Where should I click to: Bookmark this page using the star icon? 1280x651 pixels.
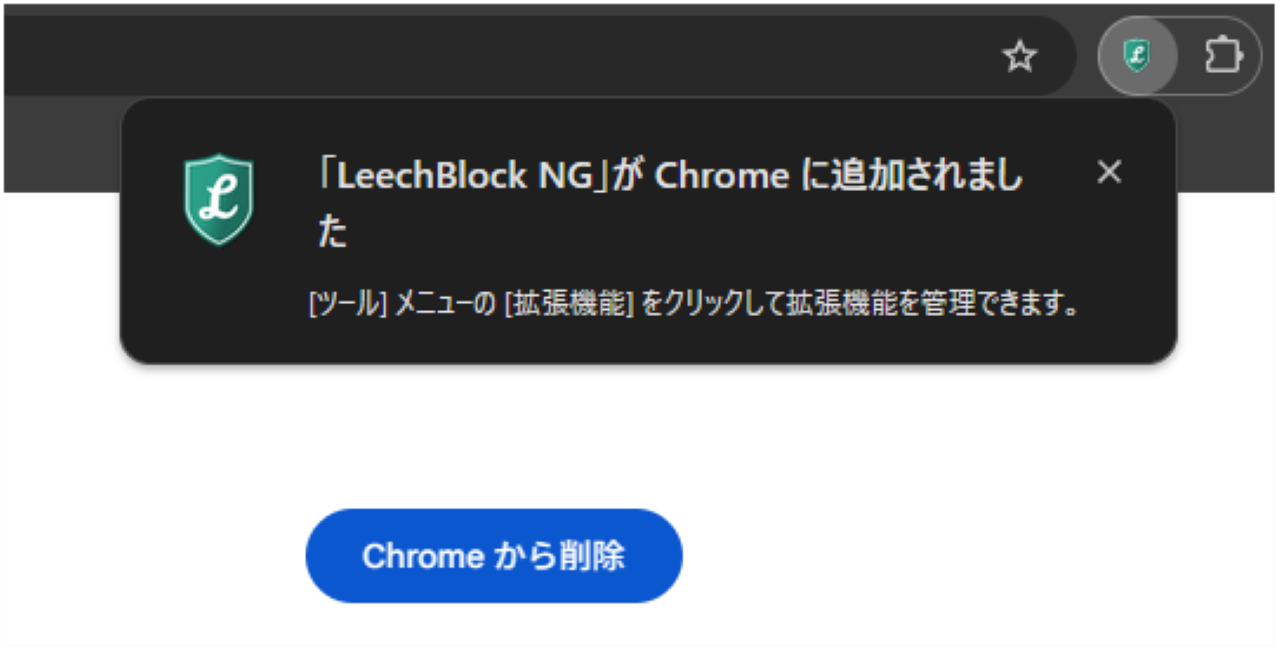tap(1019, 56)
